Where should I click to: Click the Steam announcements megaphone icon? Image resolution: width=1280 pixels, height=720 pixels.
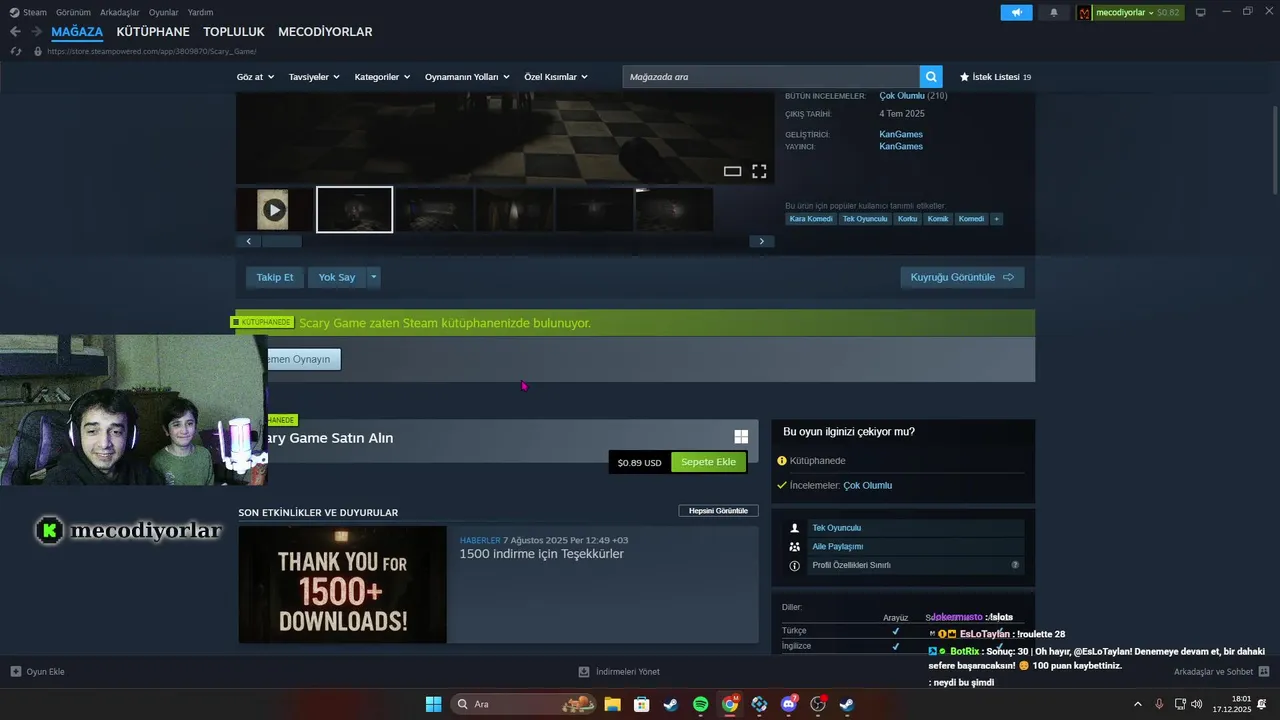point(1016,12)
